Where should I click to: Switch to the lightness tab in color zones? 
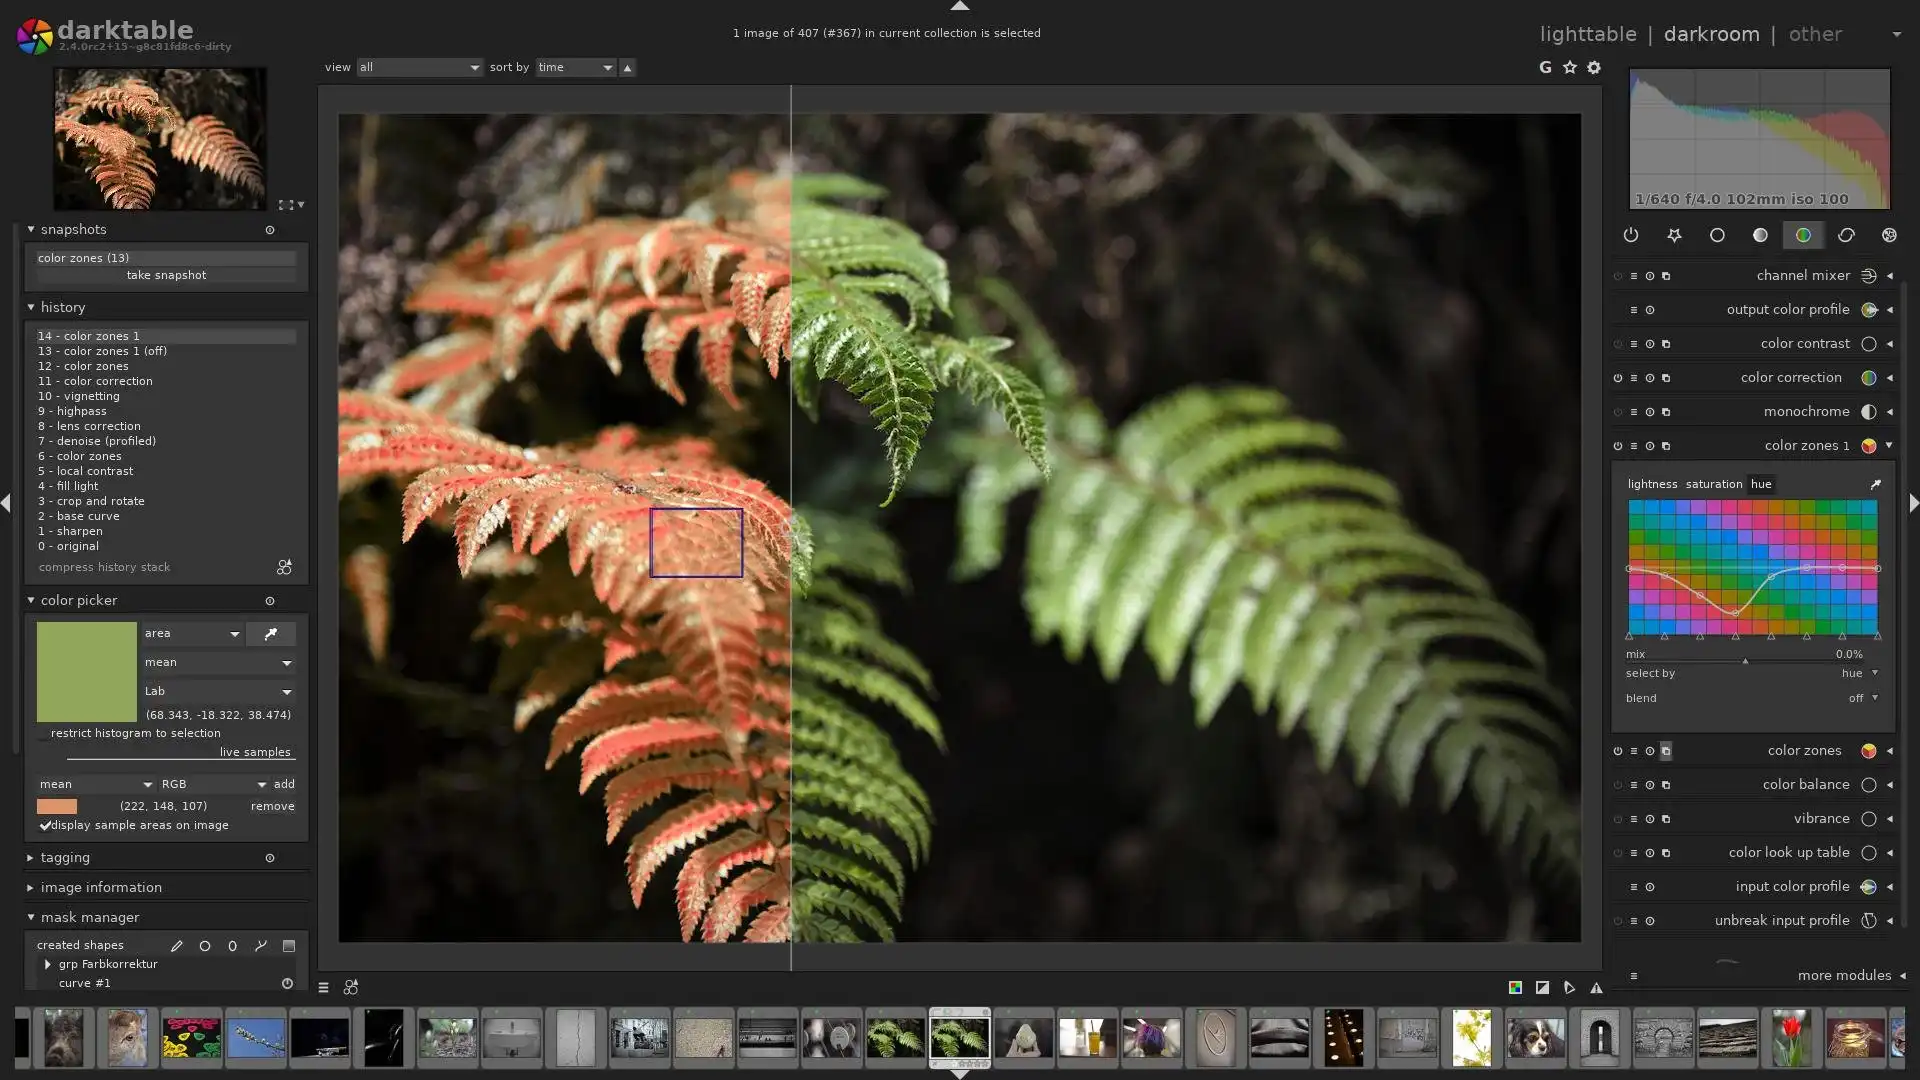pyautogui.click(x=1651, y=483)
